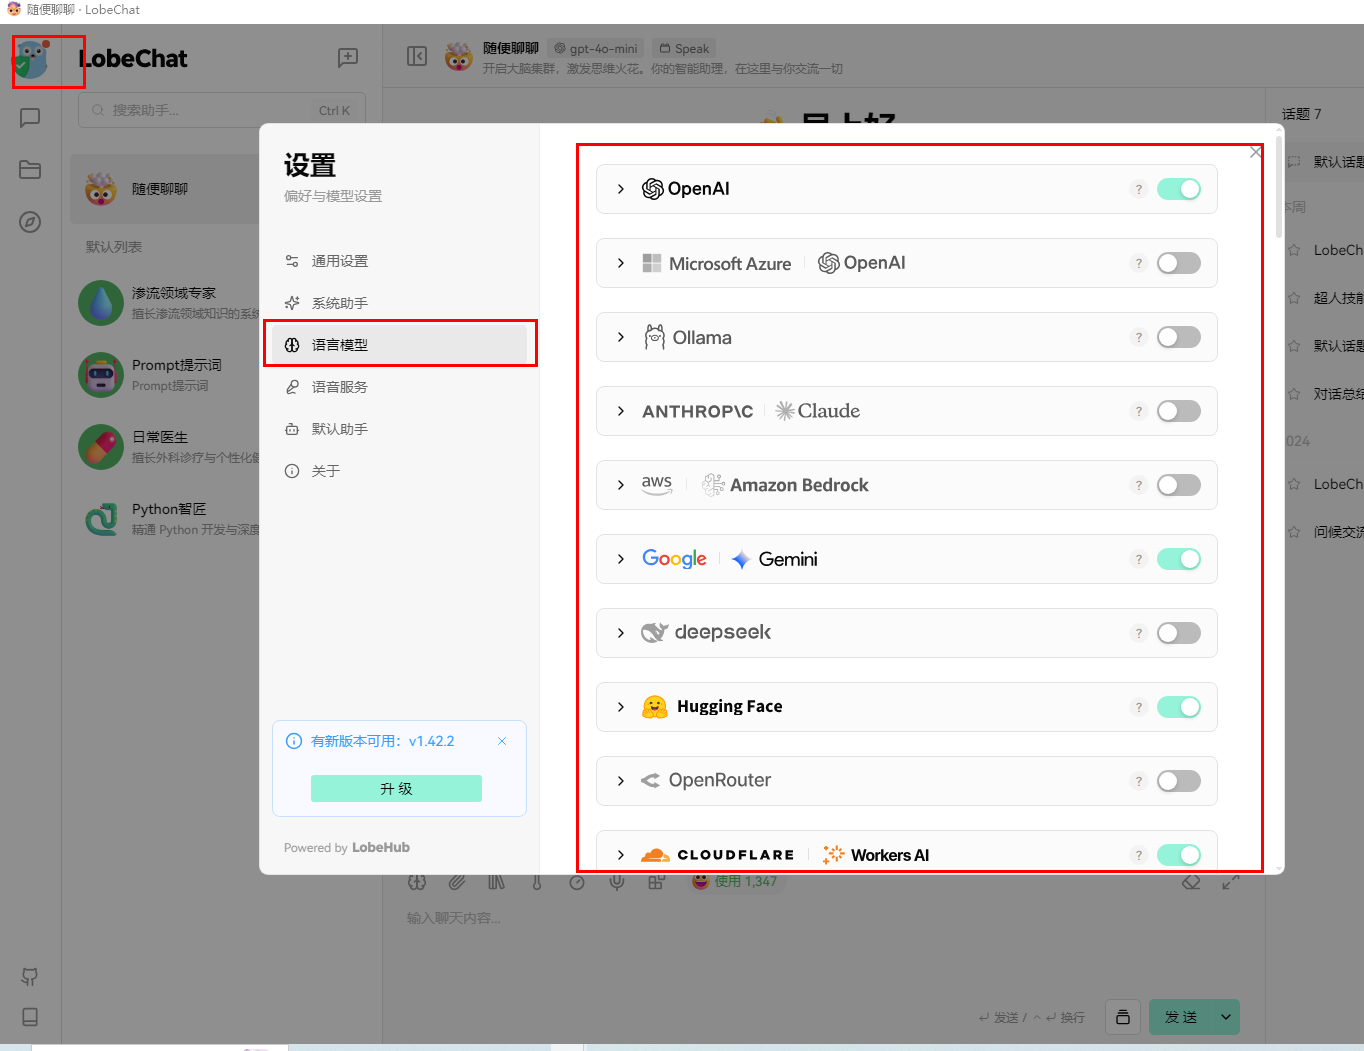This screenshot has width=1364, height=1051.
Task: Open the 关于 settings tab
Action: (x=399, y=471)
